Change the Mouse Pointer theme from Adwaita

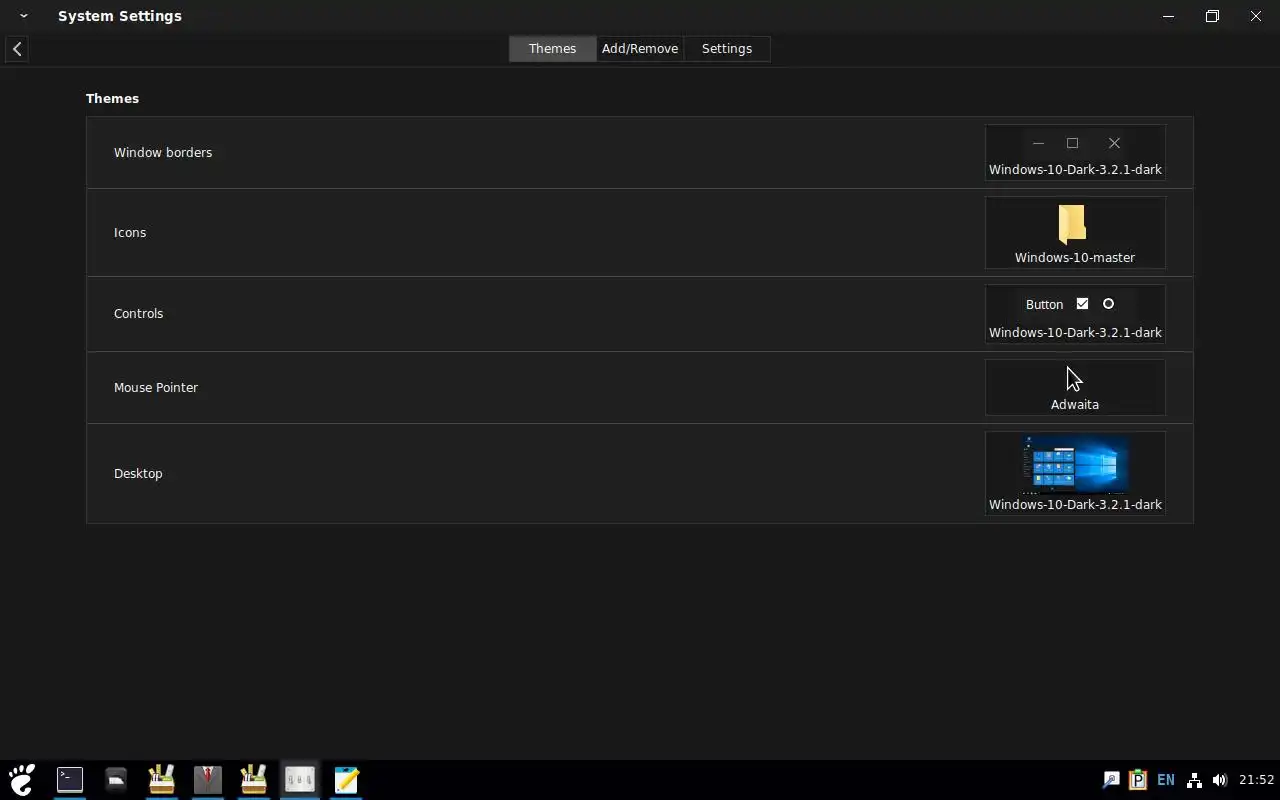coord(1075,387)
